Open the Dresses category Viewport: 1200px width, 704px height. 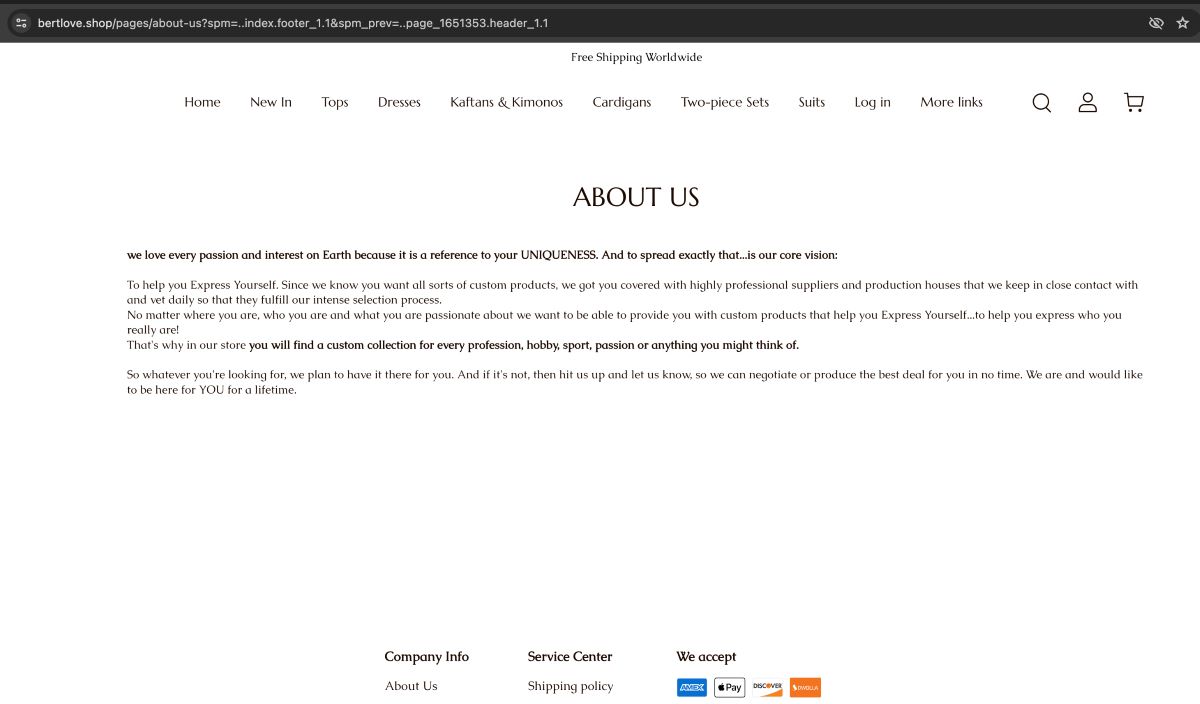pyautogui.click(x=399, y=102)
